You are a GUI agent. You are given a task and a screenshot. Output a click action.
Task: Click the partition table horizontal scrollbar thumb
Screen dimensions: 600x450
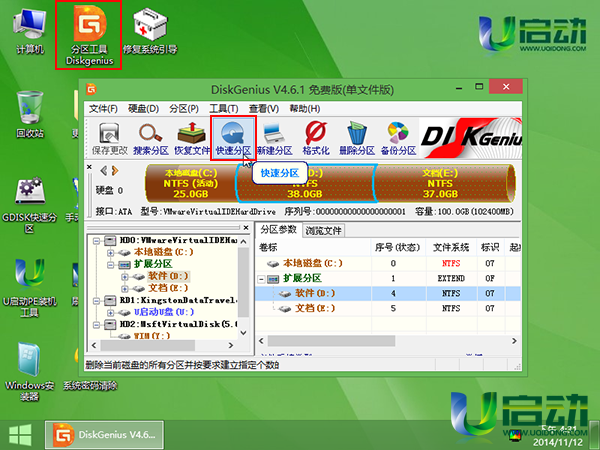click(331, 341)
